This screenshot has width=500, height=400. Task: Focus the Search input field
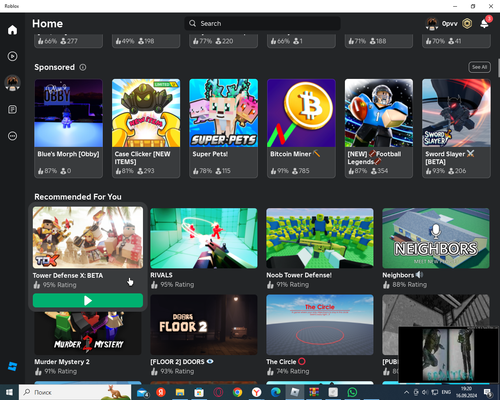pyautogui.click(x=263, y=23)
